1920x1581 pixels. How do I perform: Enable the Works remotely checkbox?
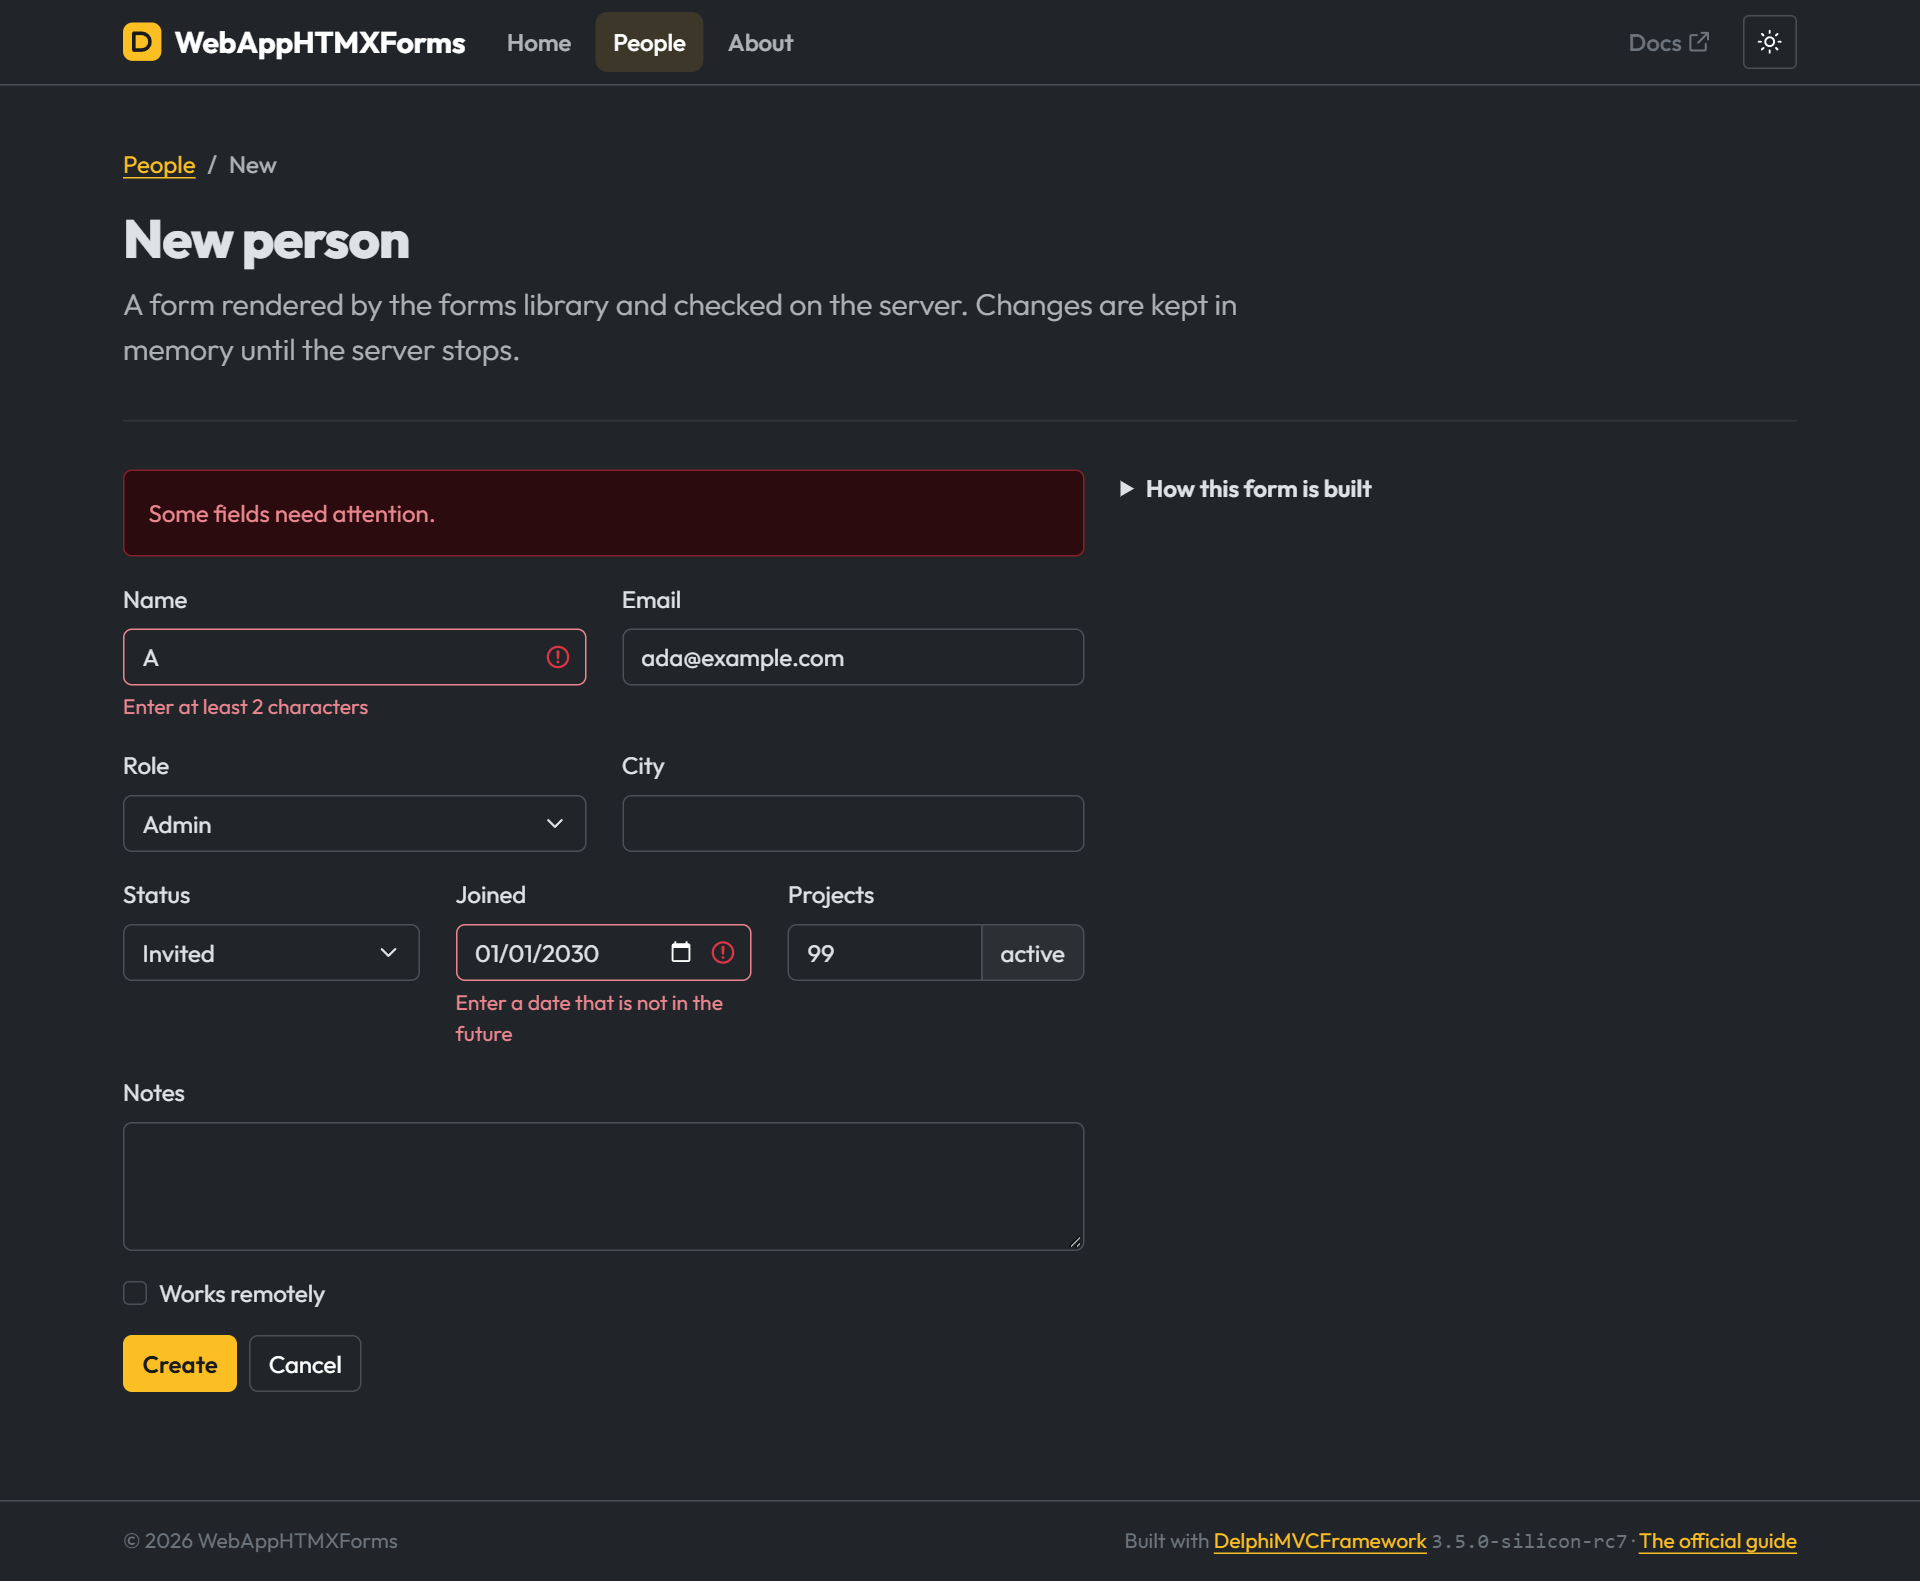pos(135,1293)
